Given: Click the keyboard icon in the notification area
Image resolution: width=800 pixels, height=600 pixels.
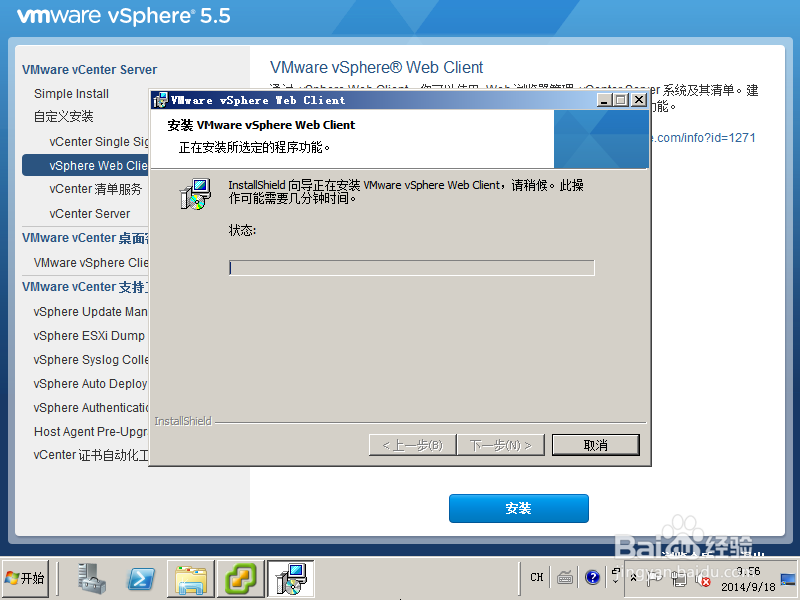Looking at the screenshot, I should point(565,578).
